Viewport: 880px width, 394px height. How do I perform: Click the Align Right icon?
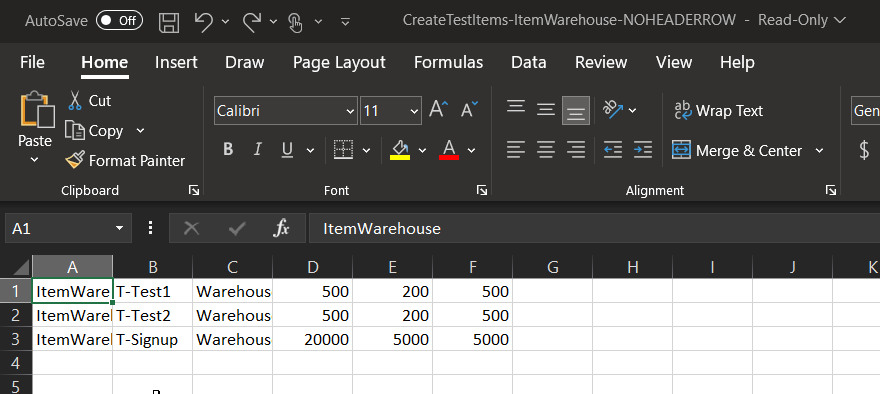[x=576, y=150]
